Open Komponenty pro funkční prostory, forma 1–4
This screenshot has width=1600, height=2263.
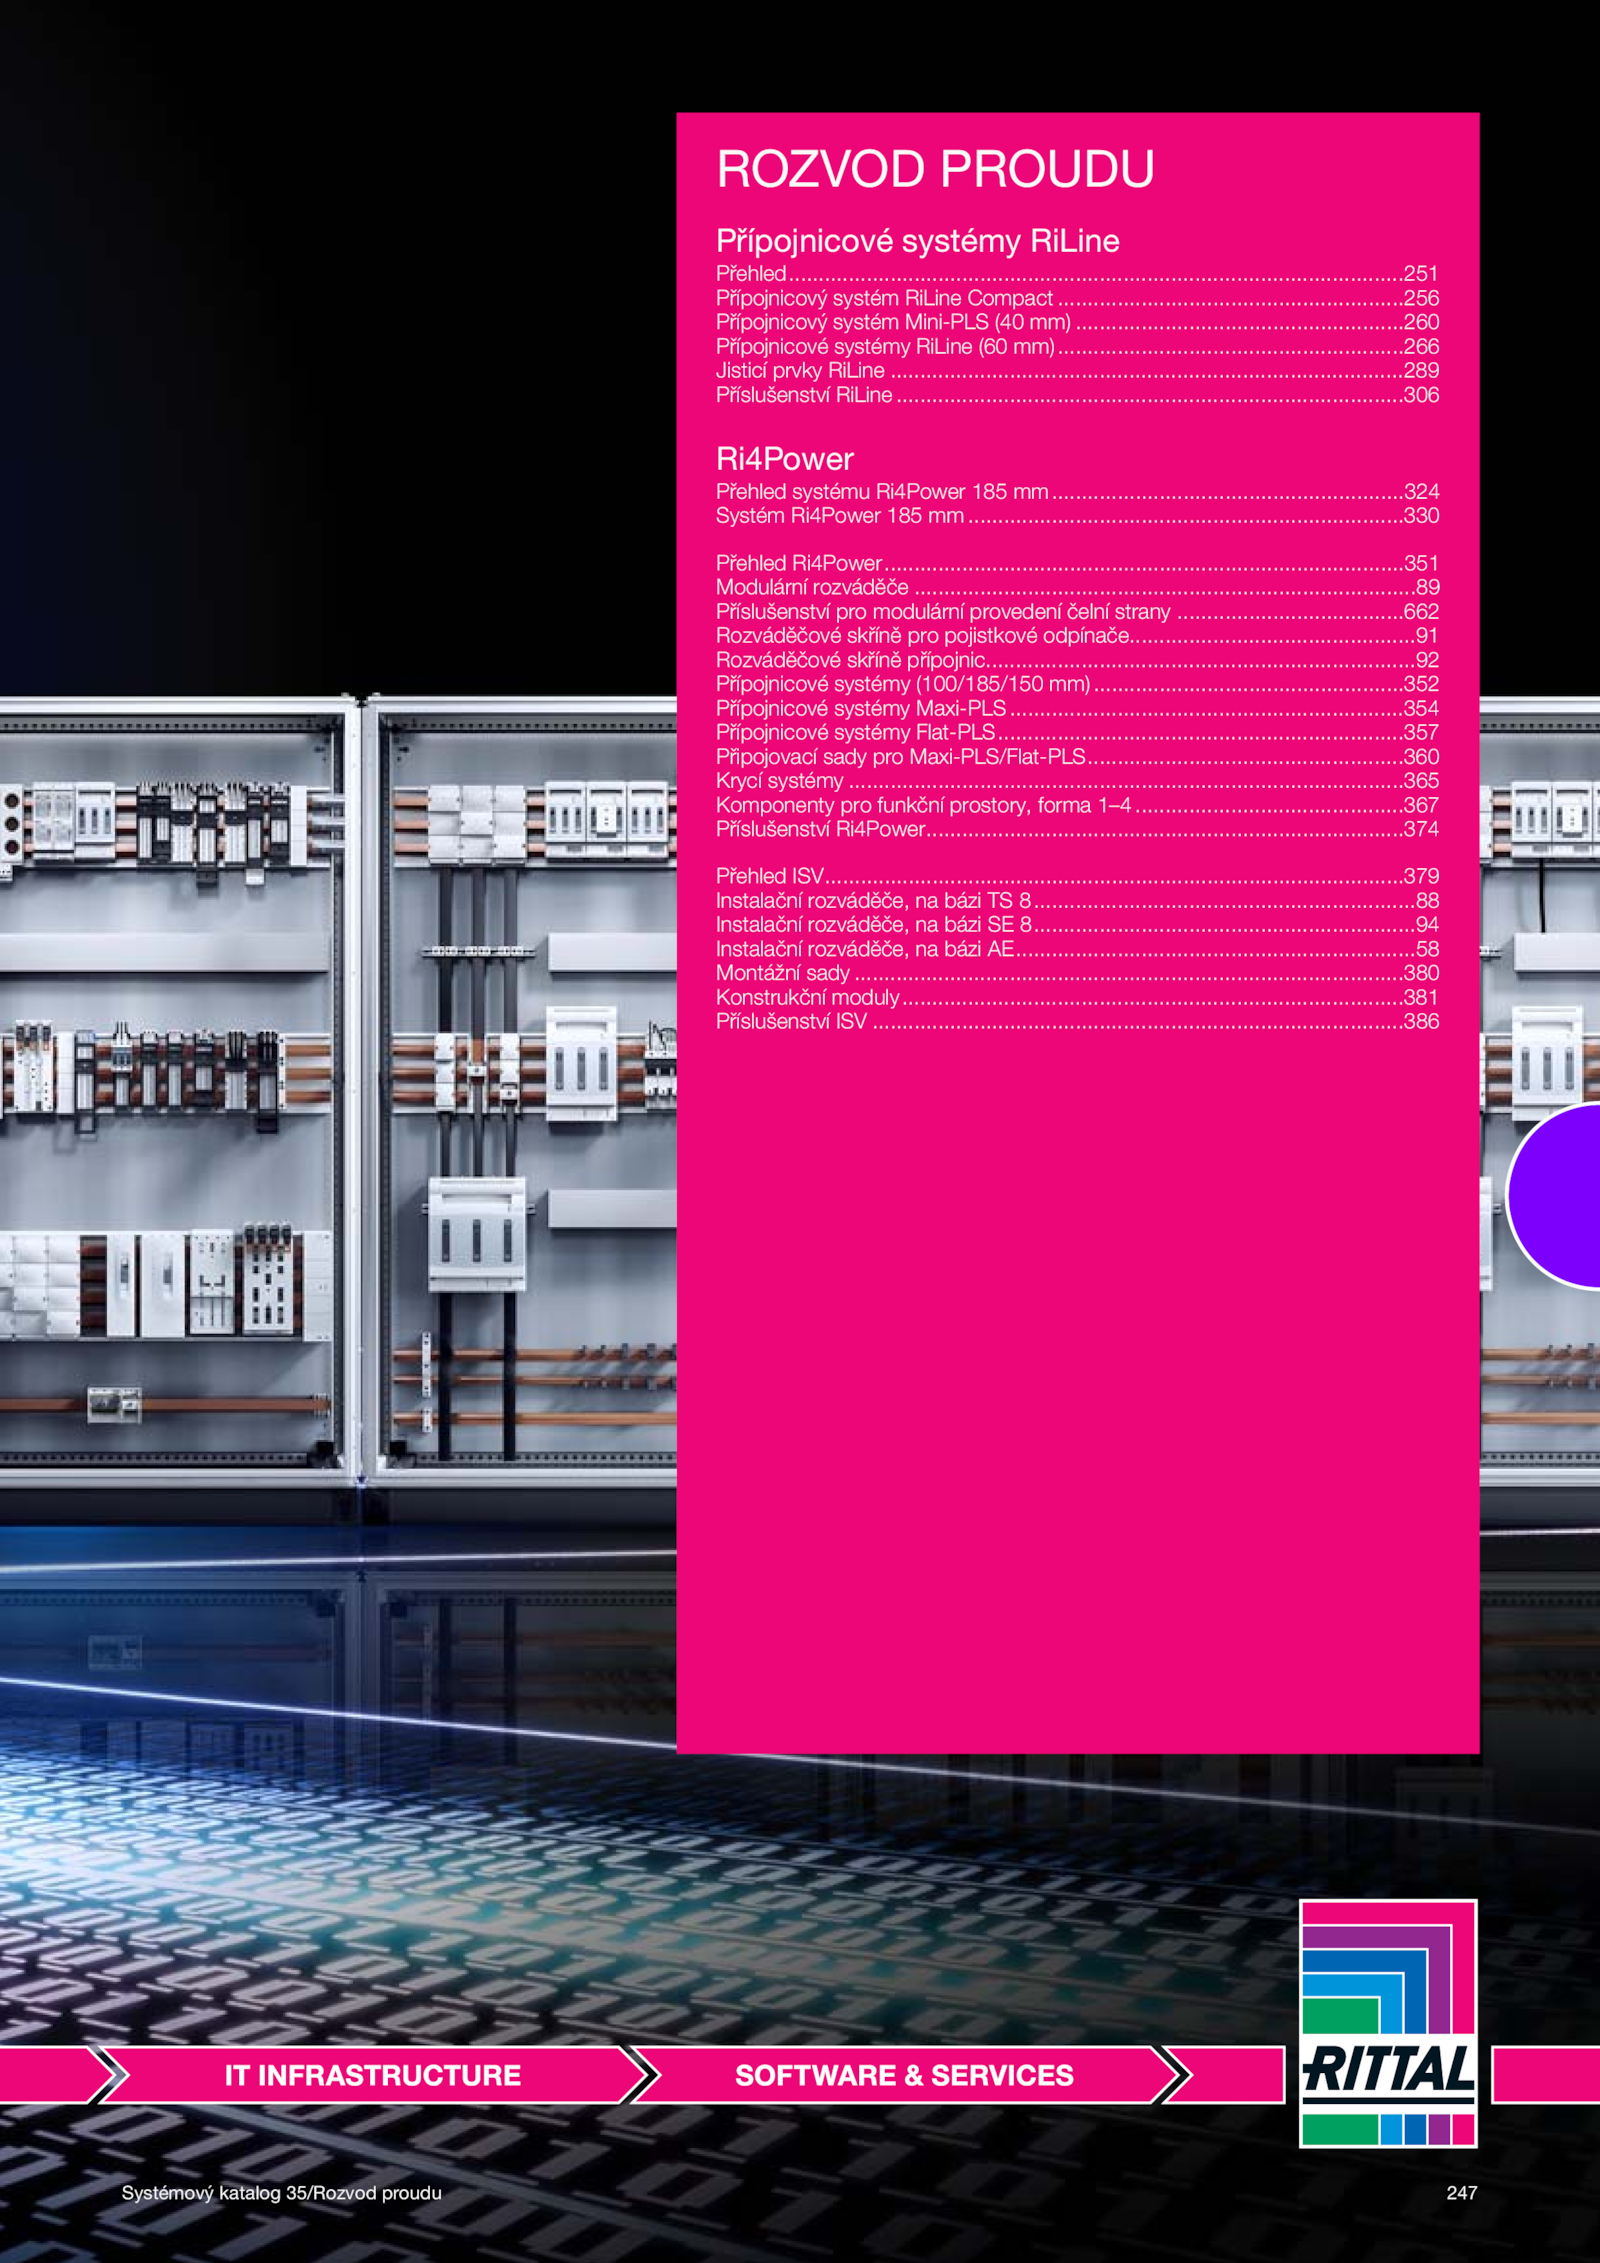coord(1077,805)
